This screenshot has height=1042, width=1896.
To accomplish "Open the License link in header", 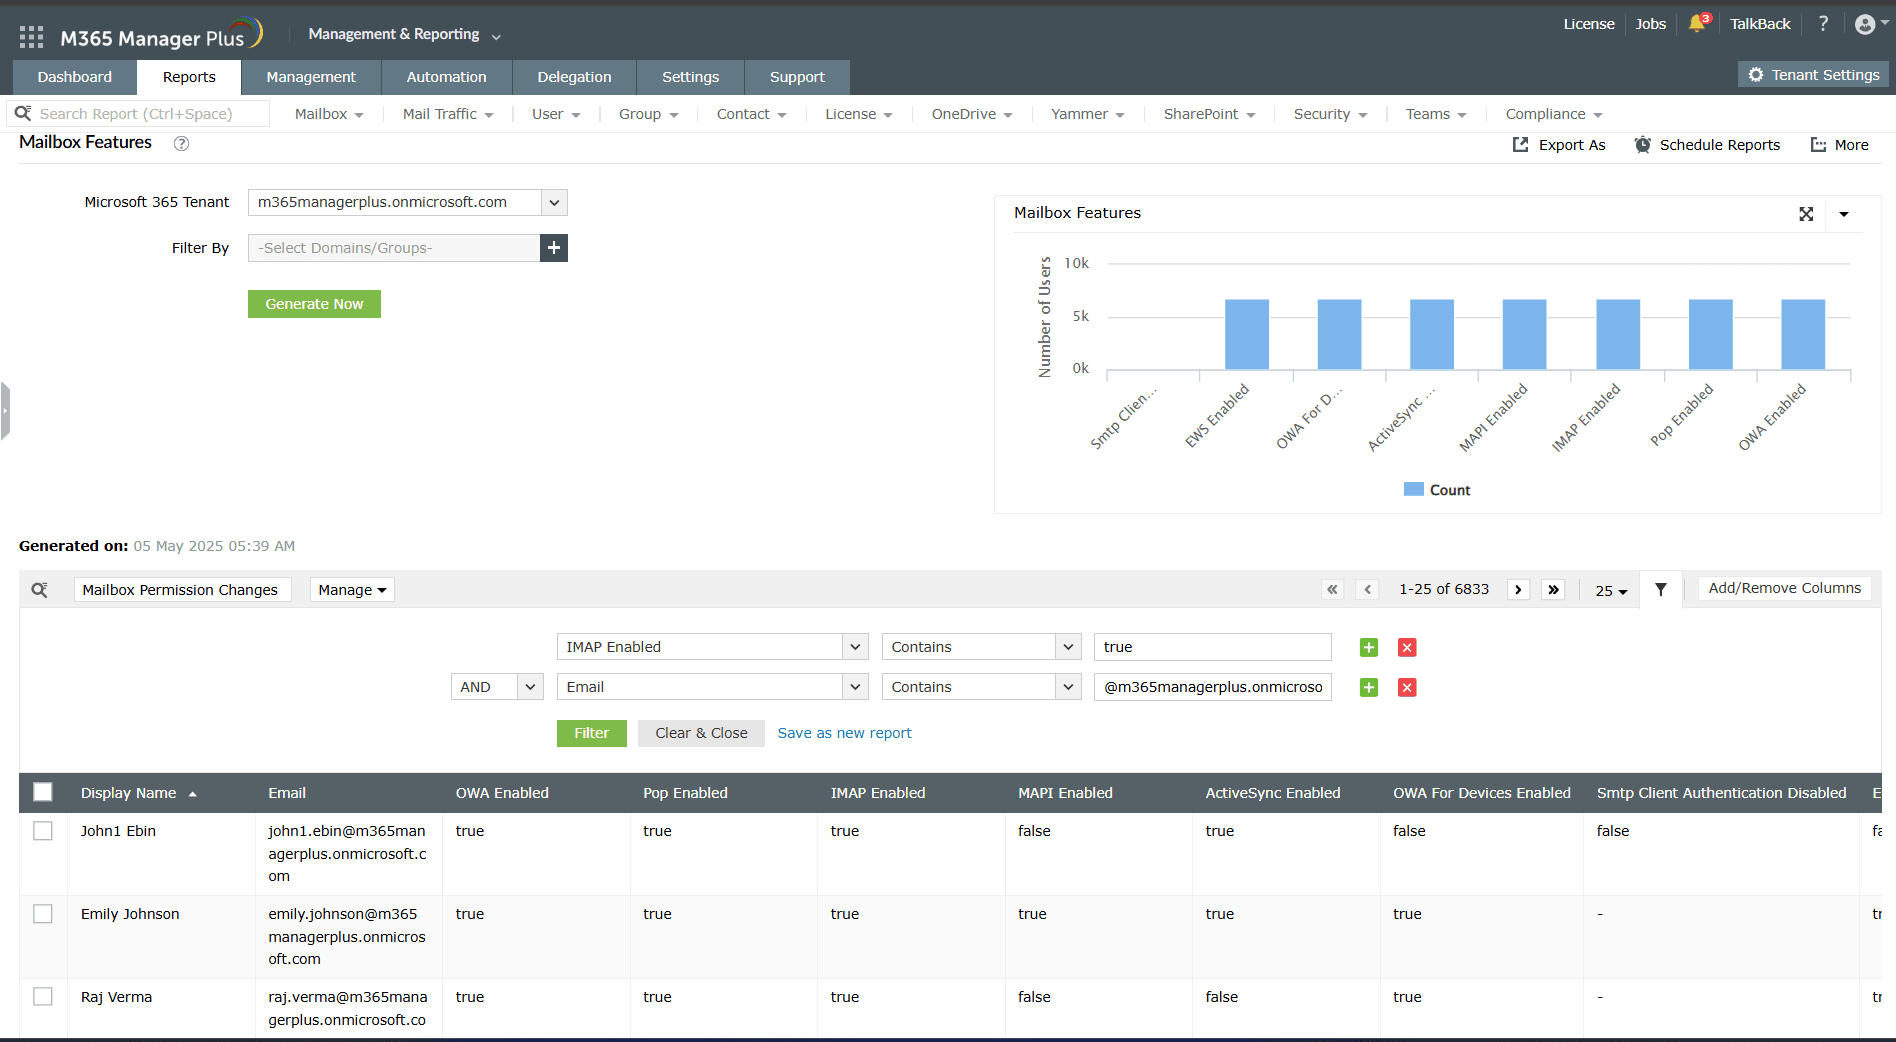I will (1589, 24).
